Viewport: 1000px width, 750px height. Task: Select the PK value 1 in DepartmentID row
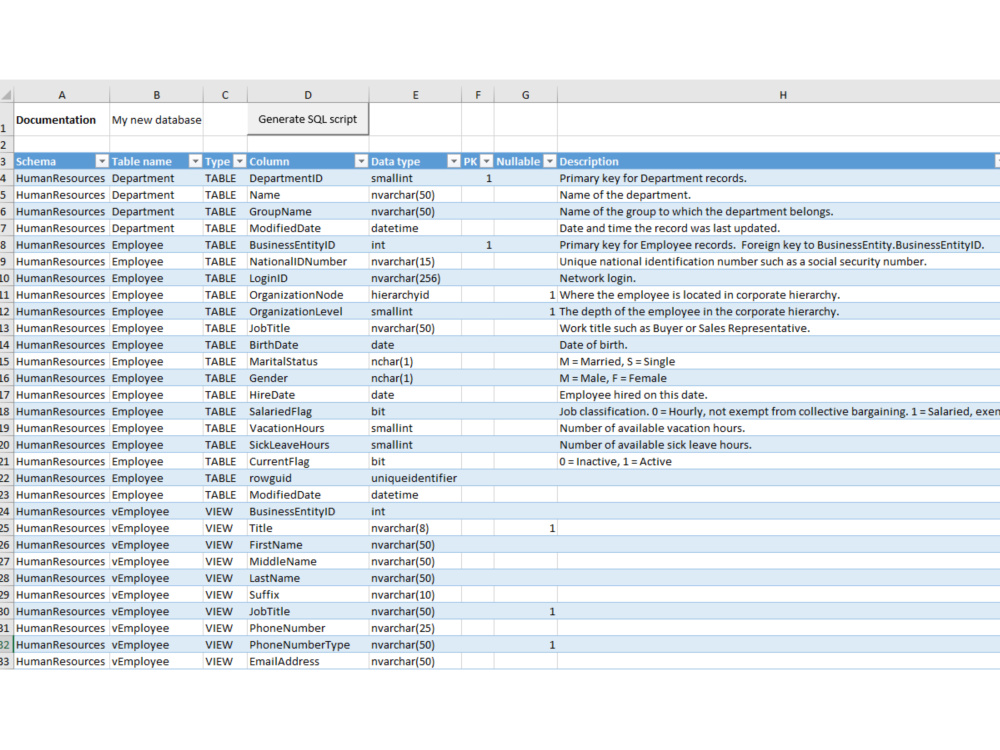click(478, 178)
